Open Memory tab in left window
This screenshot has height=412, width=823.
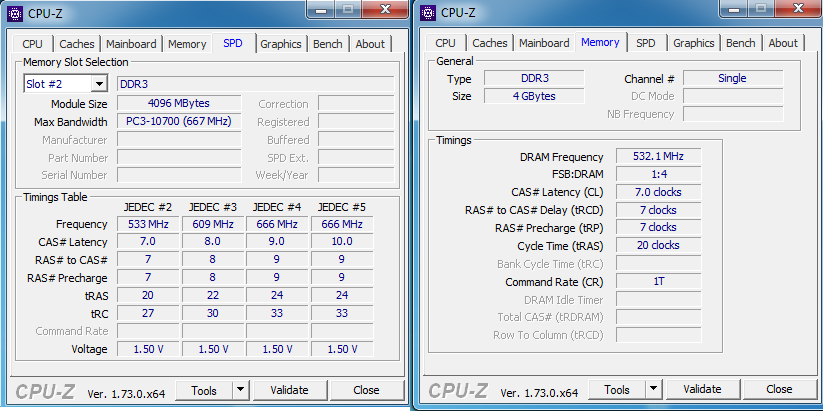[187, 44]
